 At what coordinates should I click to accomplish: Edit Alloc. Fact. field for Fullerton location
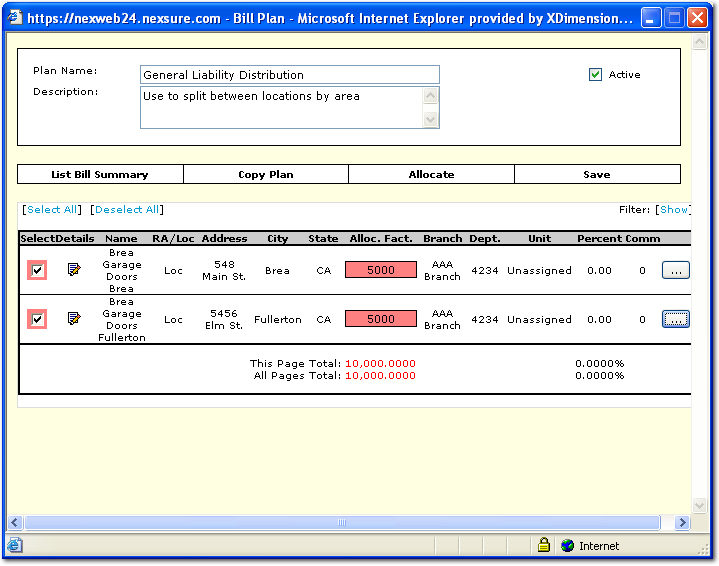tap(381, 319)
